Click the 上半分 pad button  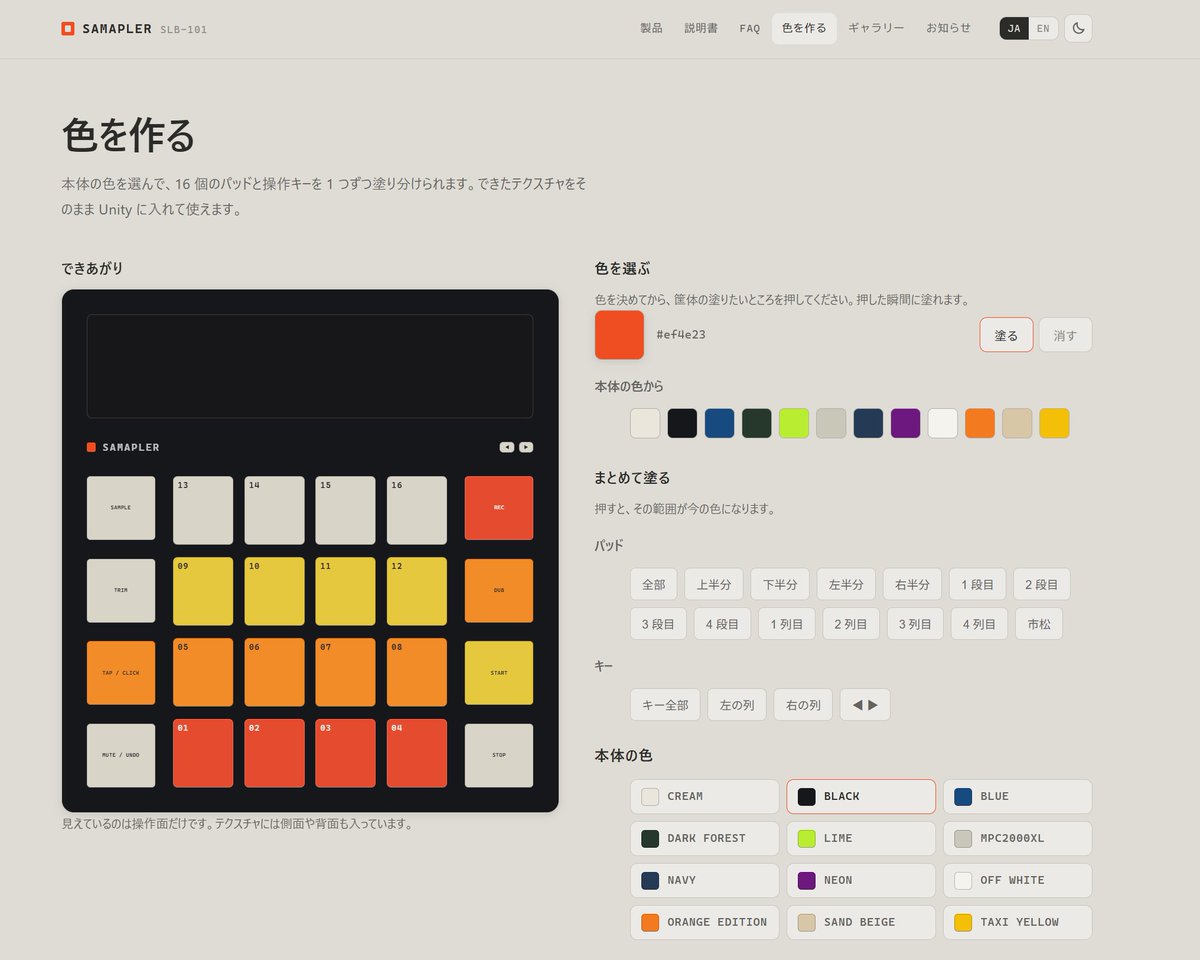[x=714, y=584]
